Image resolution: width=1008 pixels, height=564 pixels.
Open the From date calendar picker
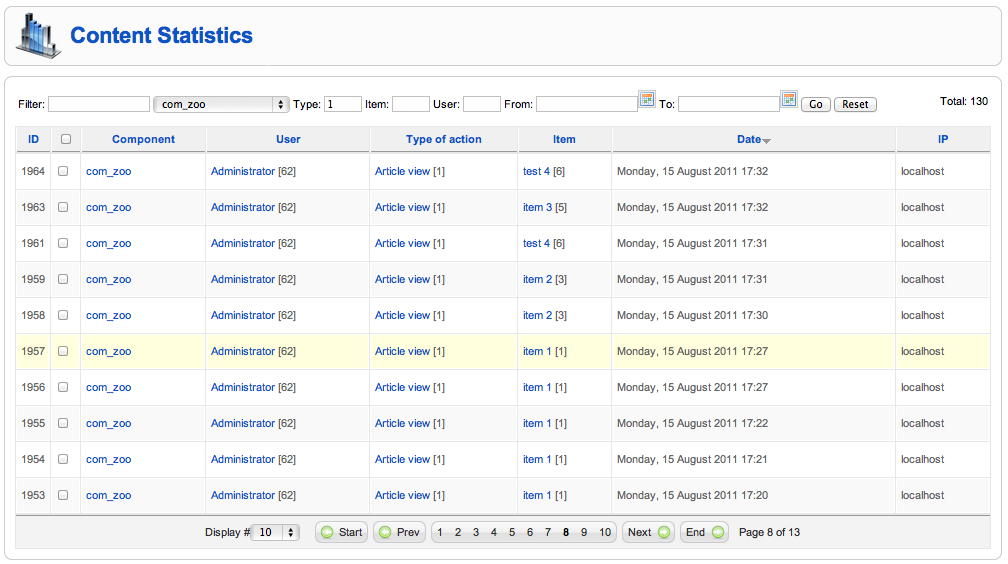point(647,99)
